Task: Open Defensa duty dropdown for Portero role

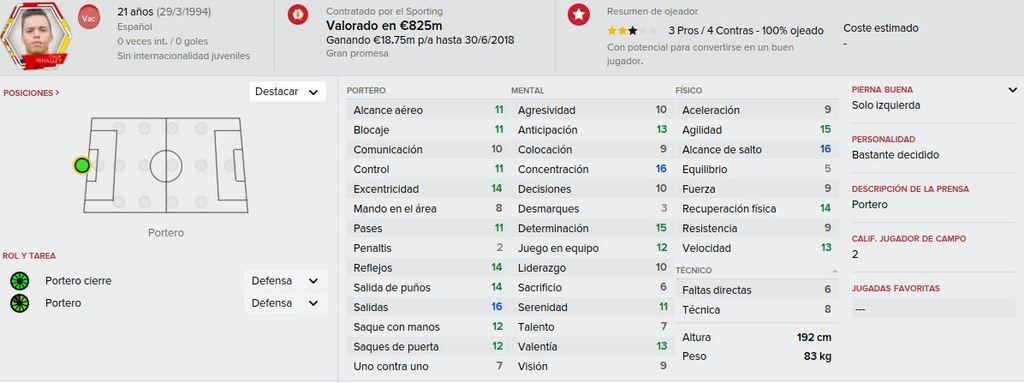Action: point(285,303)
